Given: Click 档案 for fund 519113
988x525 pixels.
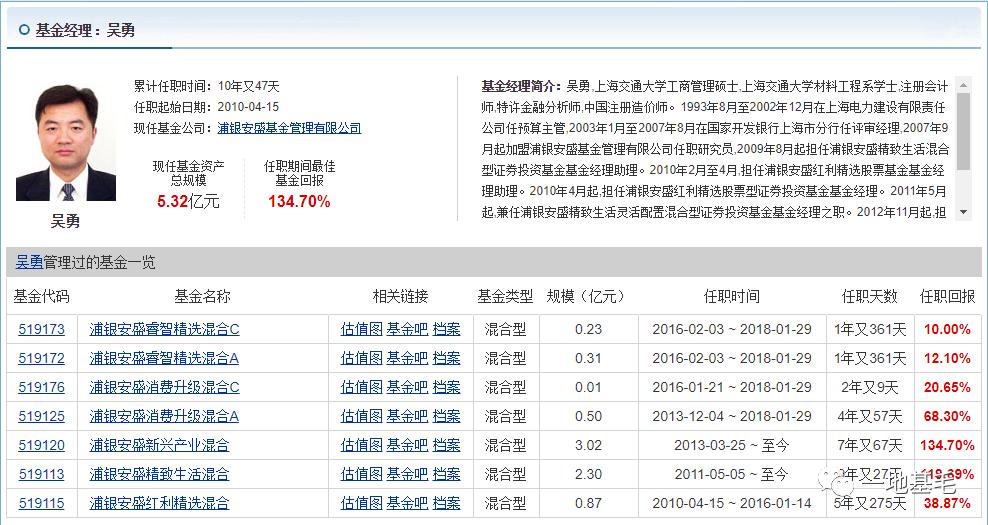Looking at the screenshot, I should point(447,474).
